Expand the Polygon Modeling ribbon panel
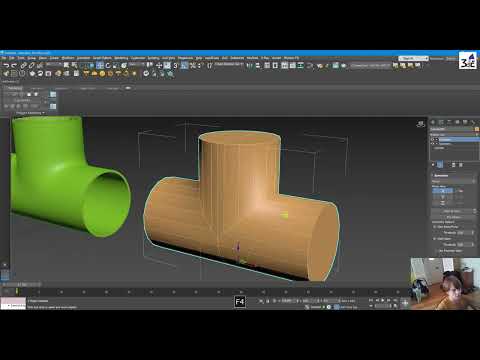The image size is (480, 360). pos(30,113)
